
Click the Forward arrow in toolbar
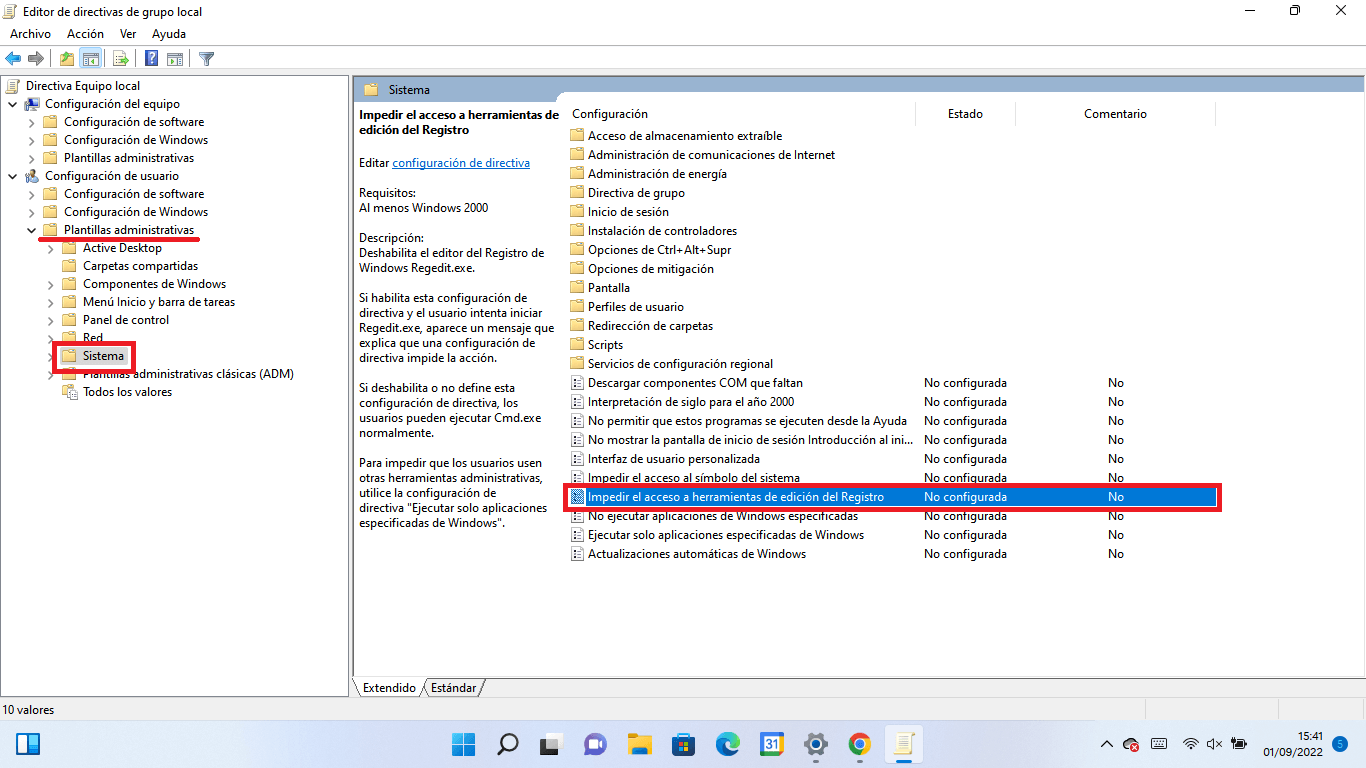(x=36, y=59)
